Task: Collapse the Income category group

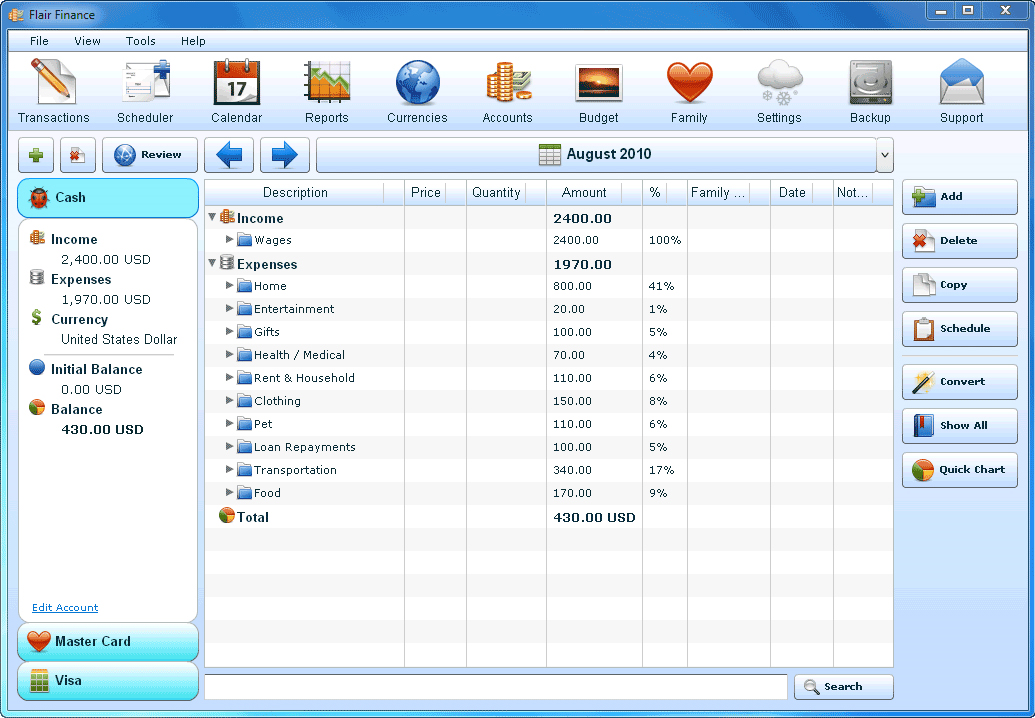Action: [x=212, y=217]
